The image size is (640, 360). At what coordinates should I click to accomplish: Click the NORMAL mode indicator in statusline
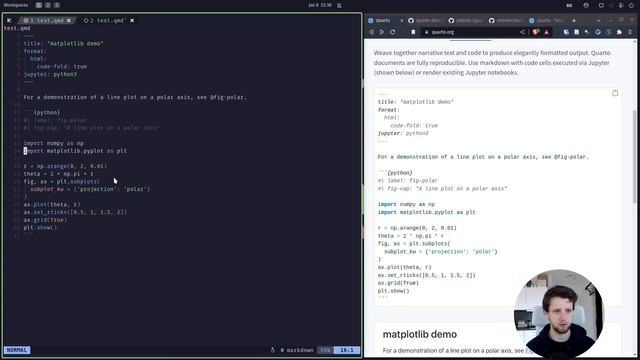point(17,350)
